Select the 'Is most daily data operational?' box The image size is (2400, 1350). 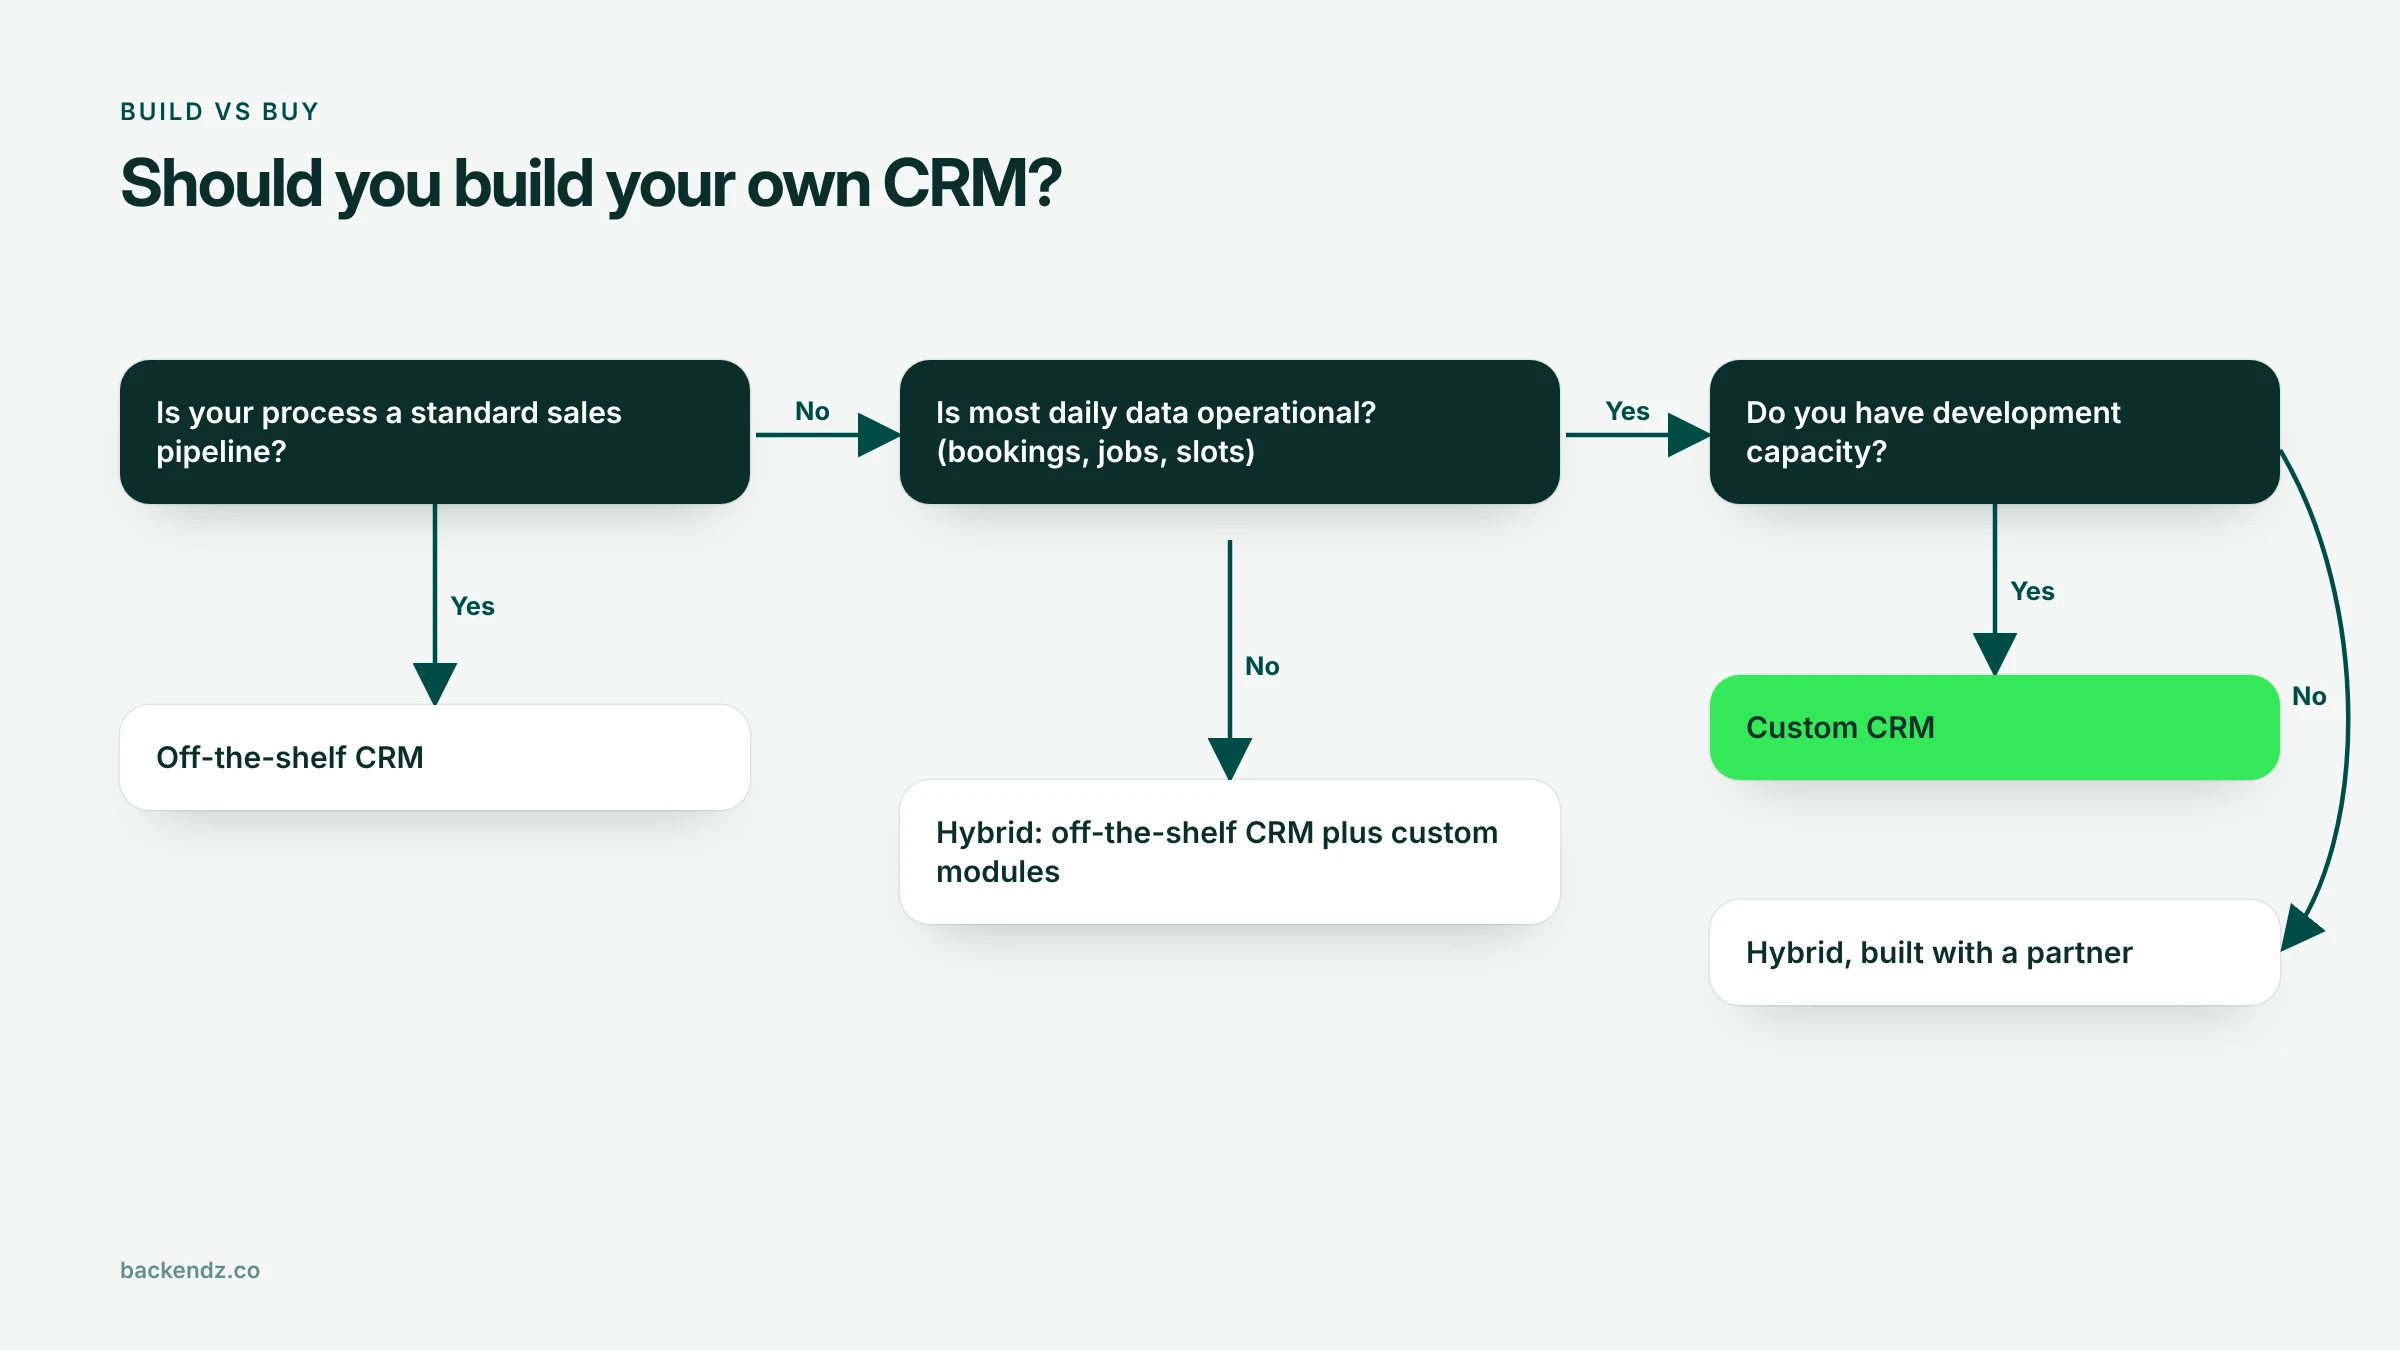1230,432
